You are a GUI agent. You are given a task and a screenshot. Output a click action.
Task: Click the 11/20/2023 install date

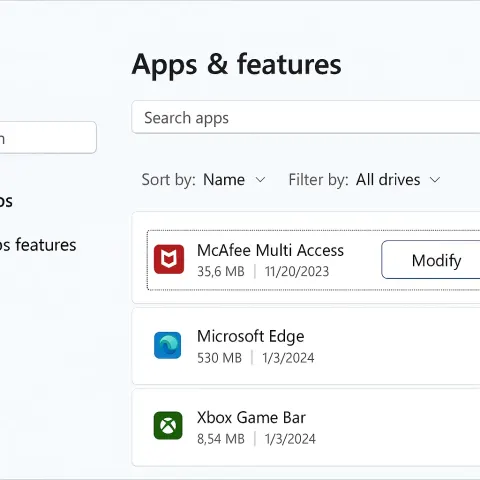click(297, 271)
